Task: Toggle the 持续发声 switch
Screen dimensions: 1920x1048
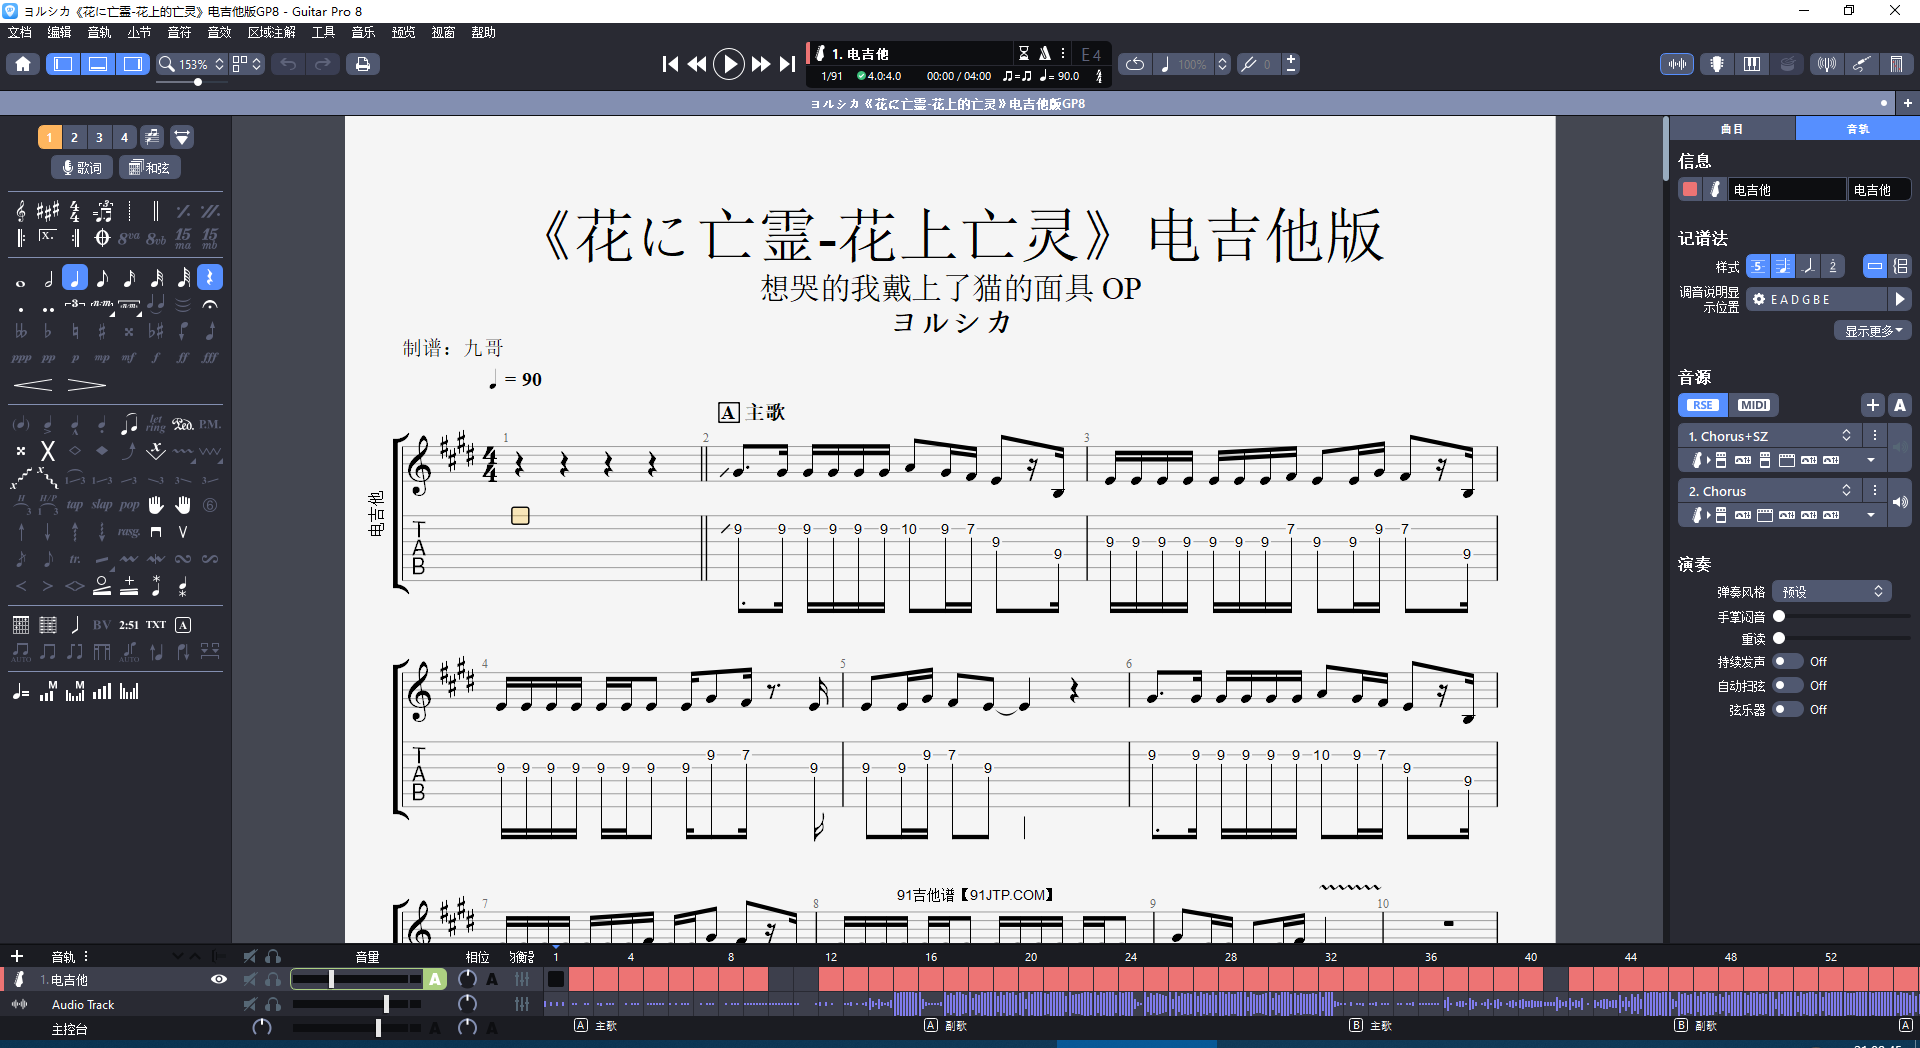Action: pos(1787,661)
